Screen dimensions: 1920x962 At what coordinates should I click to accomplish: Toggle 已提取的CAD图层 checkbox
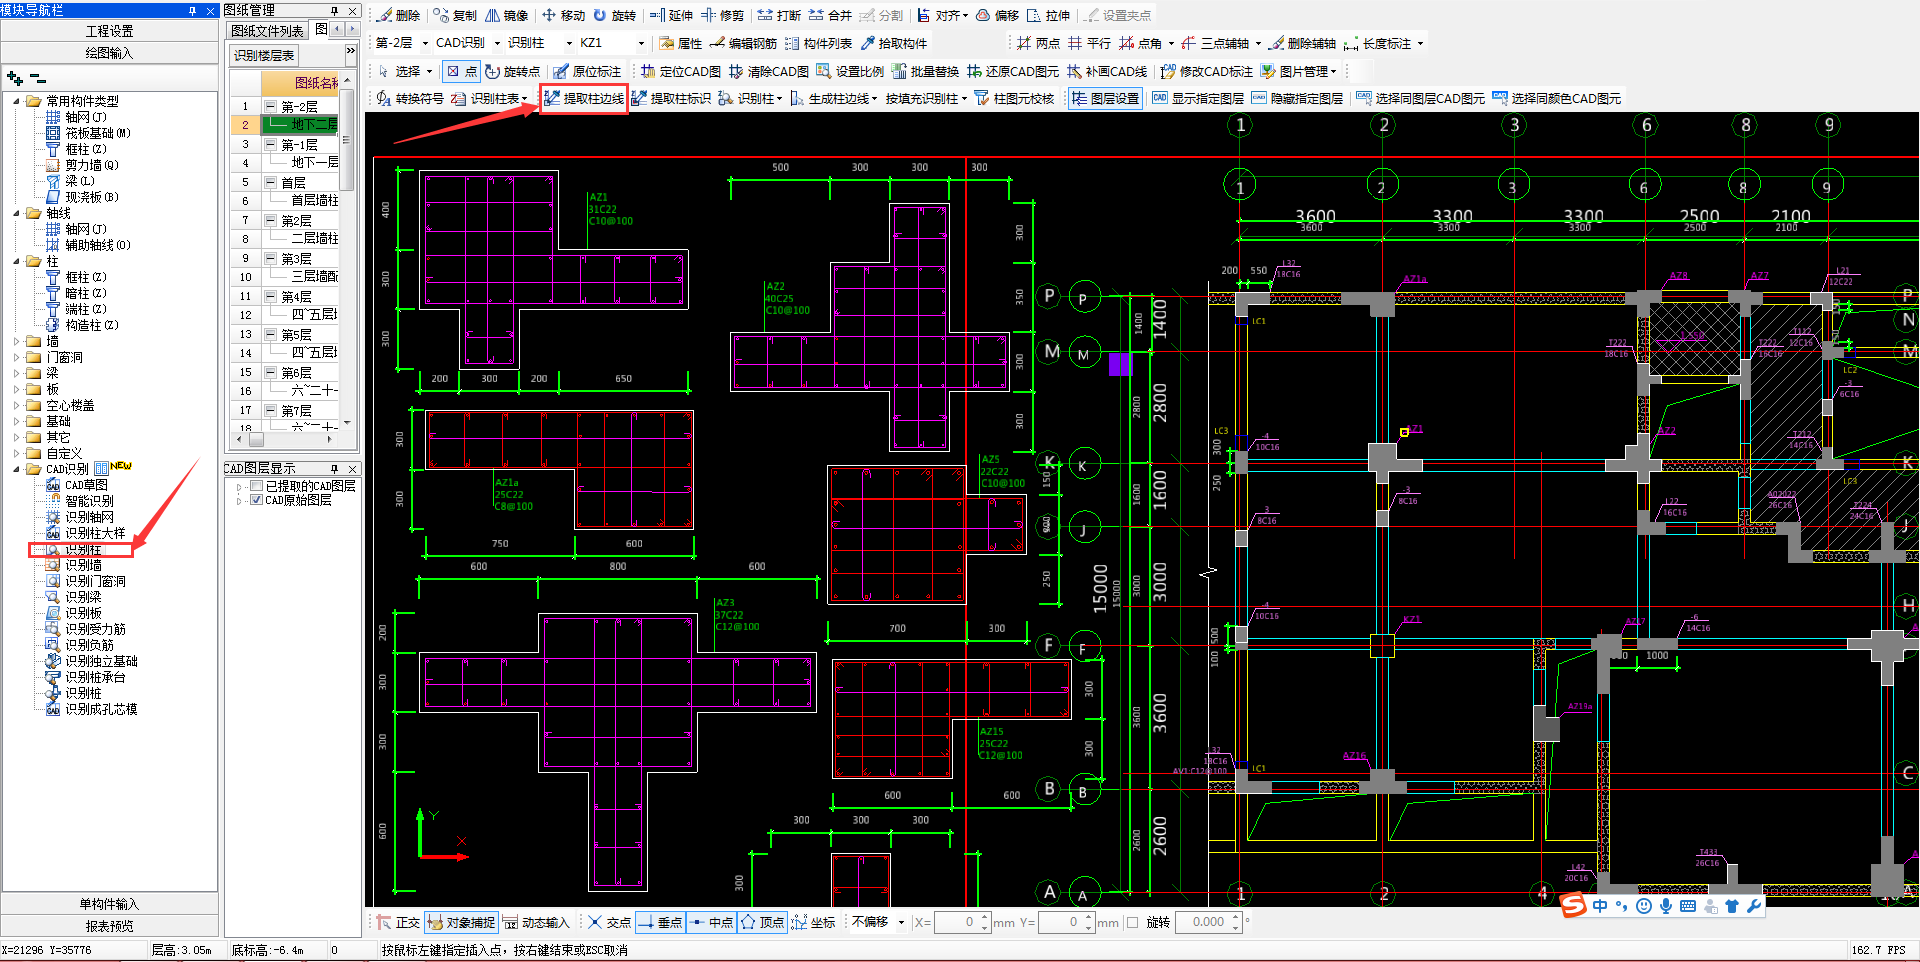(257, 486)
